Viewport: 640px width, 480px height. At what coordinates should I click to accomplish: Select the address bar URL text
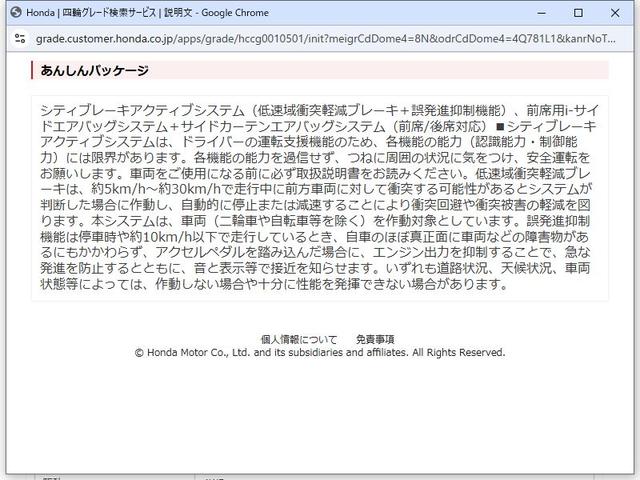[x=325, y=39]
